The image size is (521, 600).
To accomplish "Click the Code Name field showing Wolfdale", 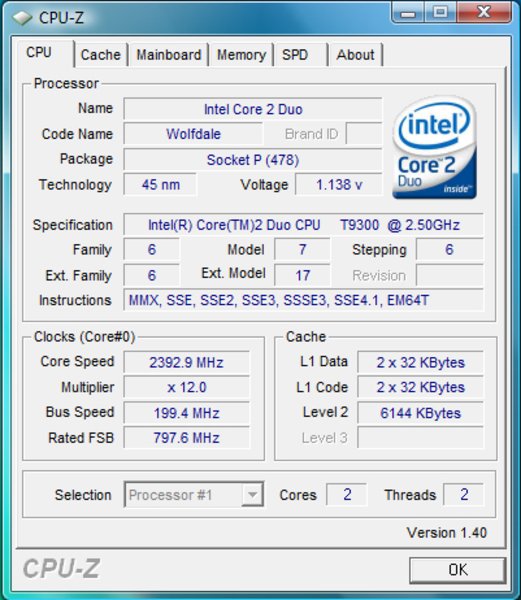I will coord(193,134).
